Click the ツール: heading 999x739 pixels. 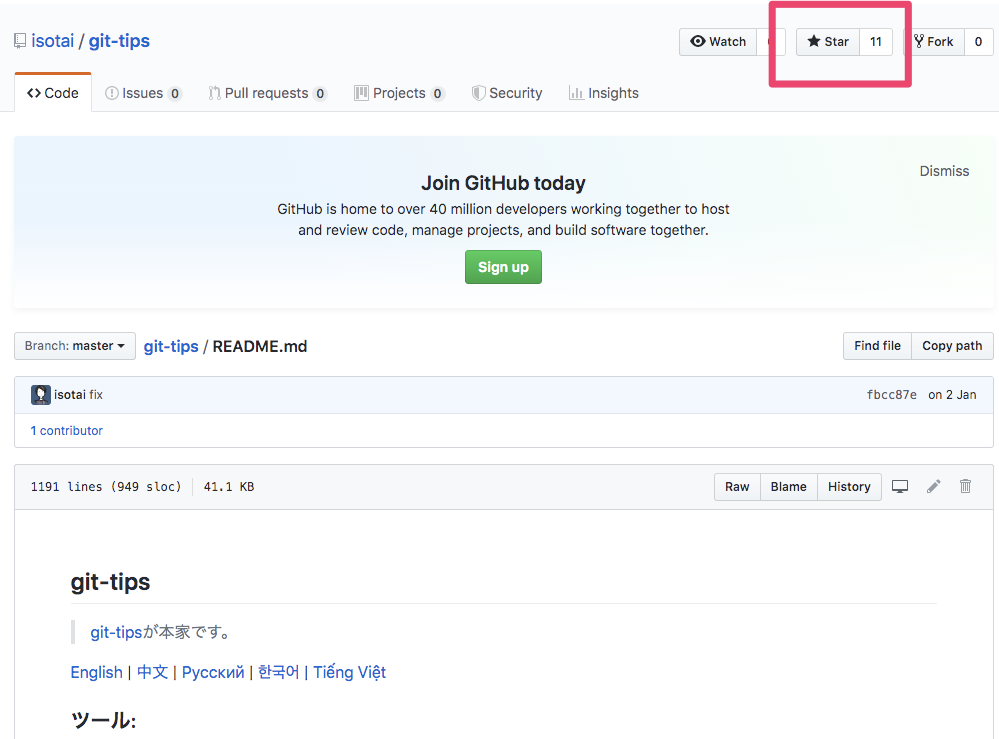point(103,721)
